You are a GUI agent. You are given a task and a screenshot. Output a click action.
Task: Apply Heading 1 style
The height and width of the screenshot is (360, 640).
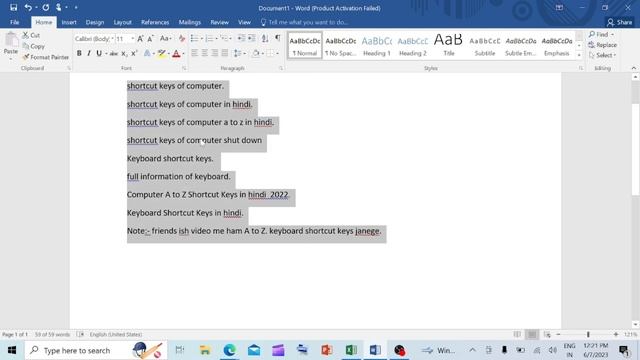pos(377,46)
